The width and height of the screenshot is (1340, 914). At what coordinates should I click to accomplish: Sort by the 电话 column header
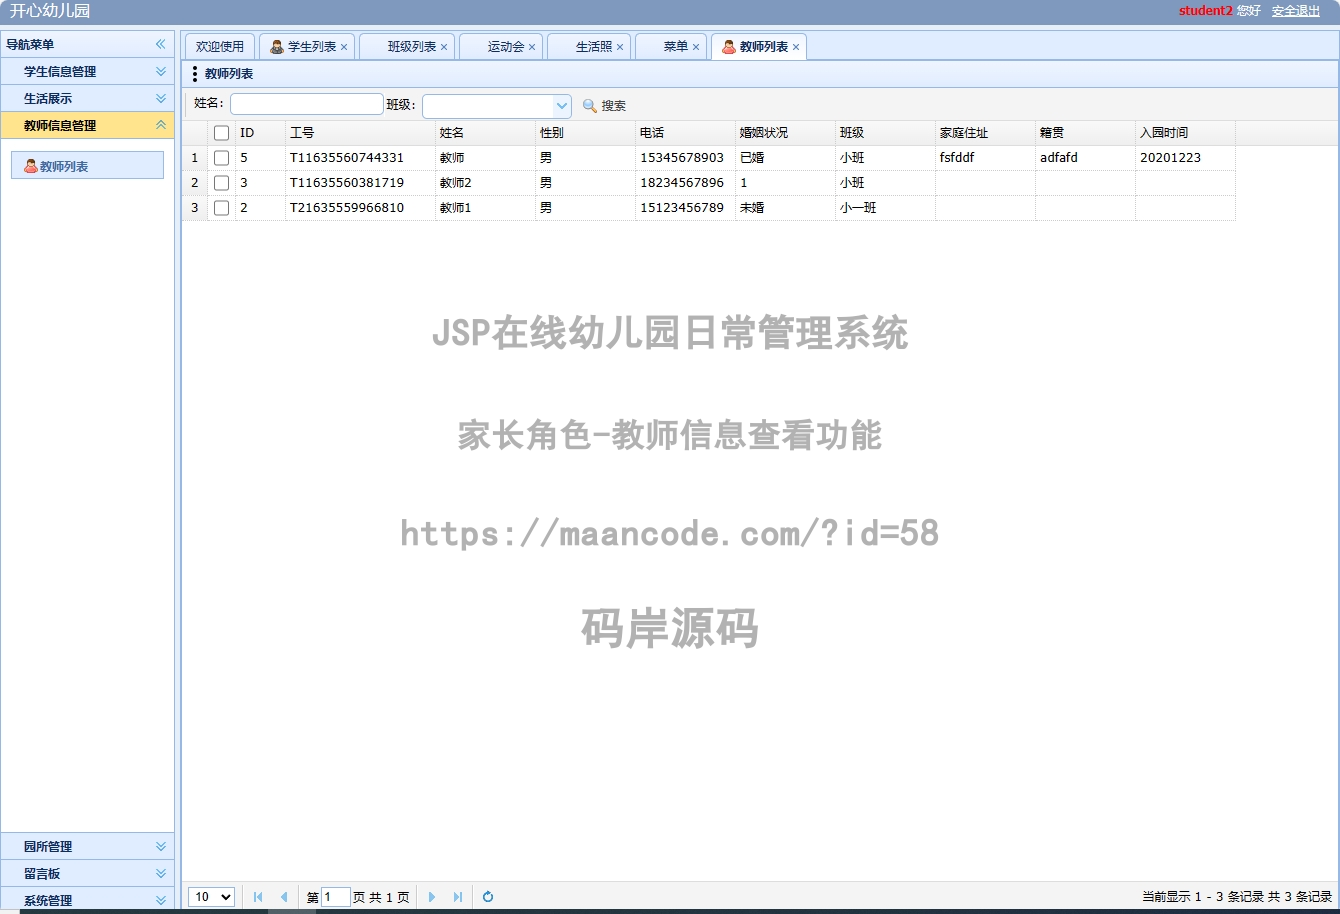point(685,133)
